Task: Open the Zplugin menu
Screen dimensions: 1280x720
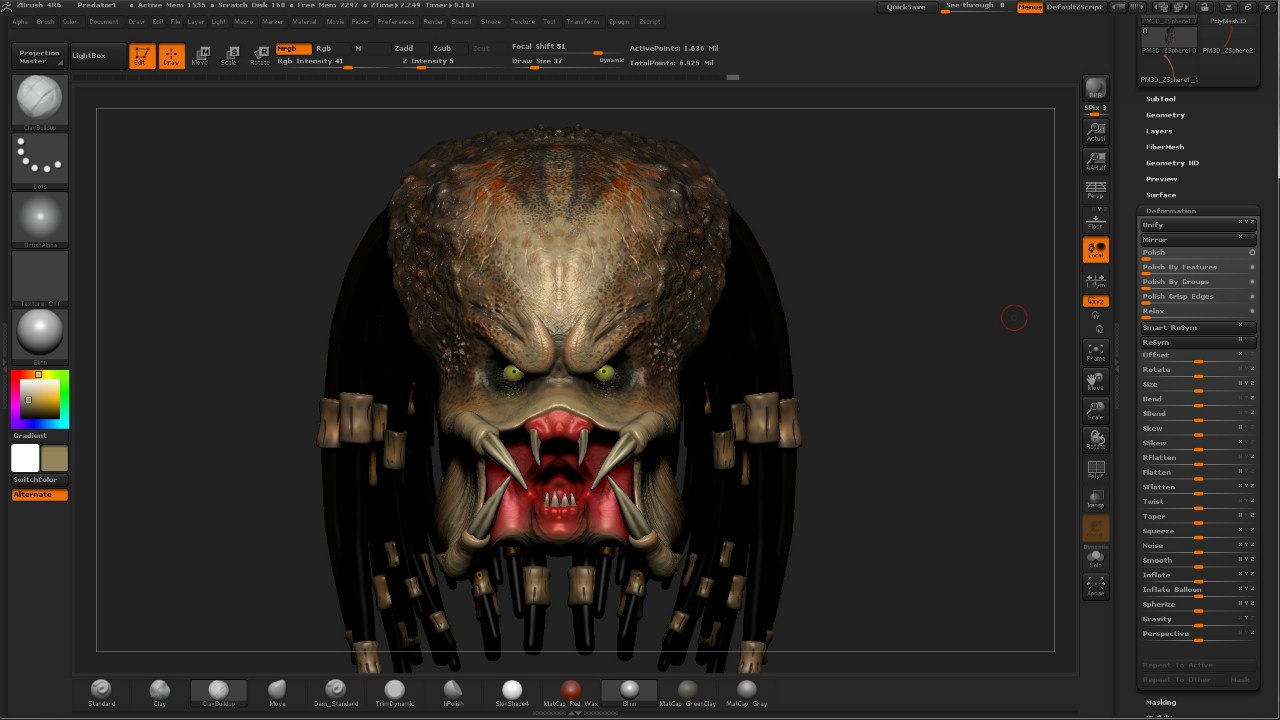Action: (x=619, y=21)
